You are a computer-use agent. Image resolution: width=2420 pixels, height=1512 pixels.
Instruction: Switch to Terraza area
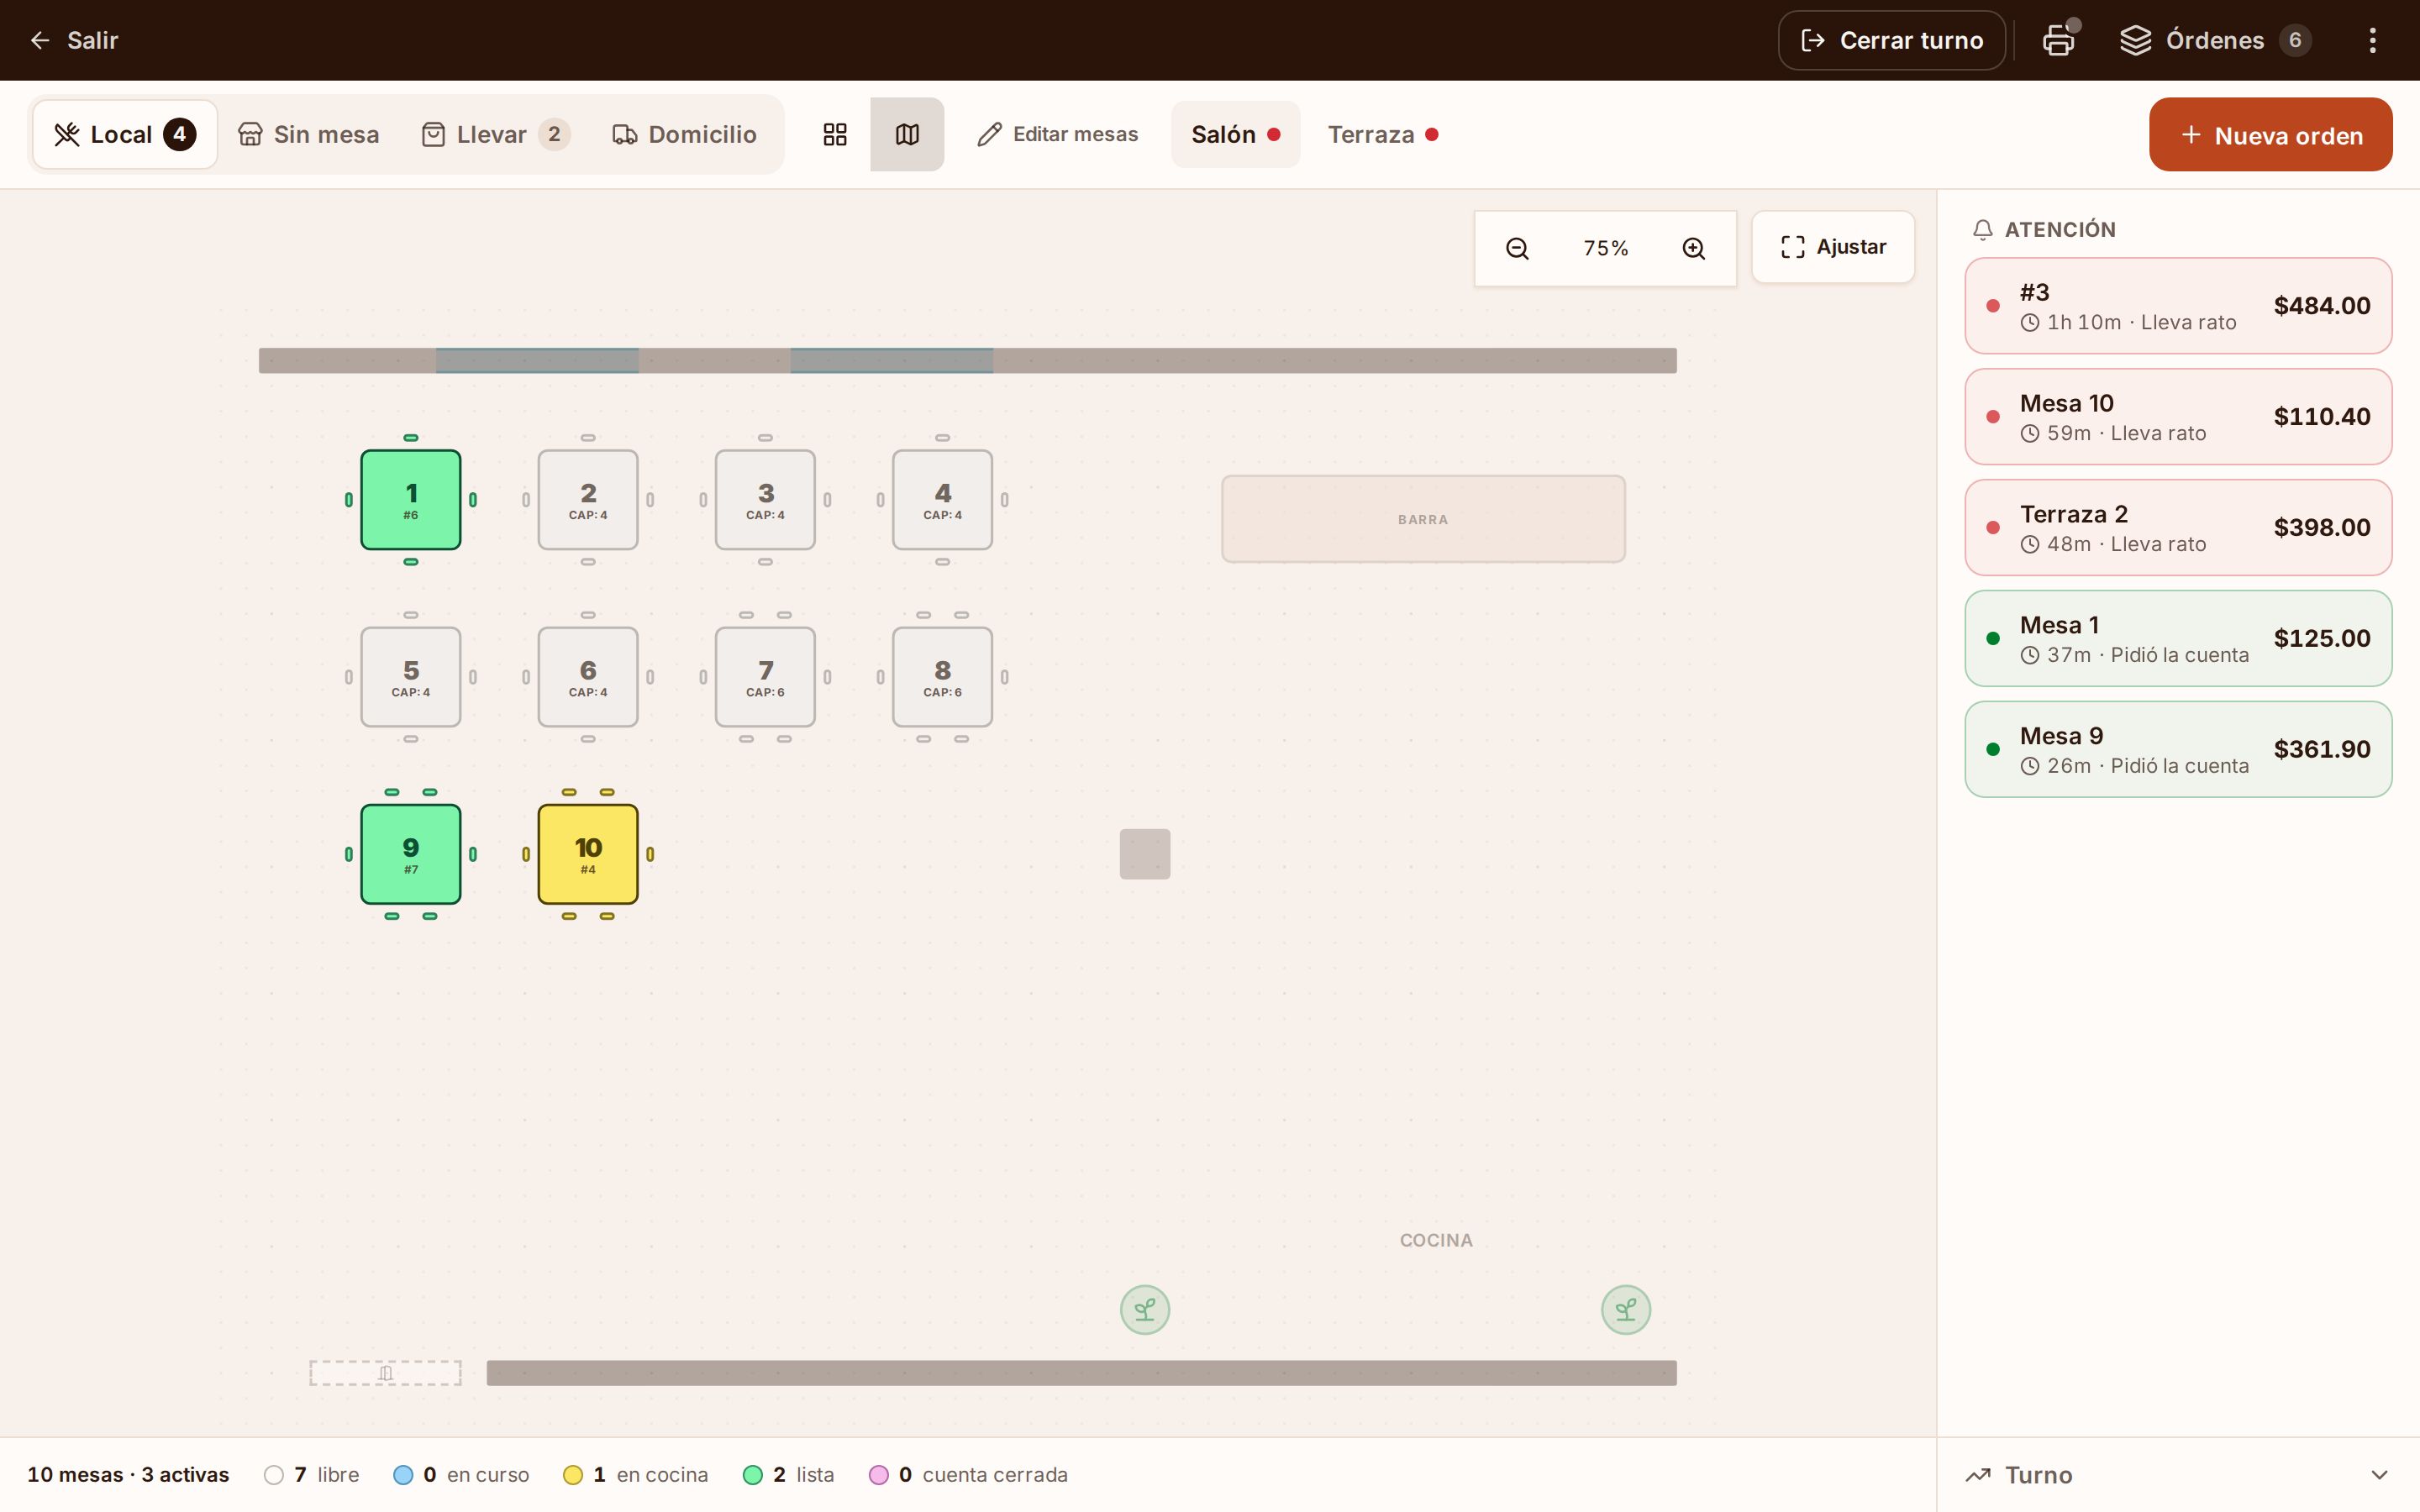pyautogui.click(x=1383, y=134)
